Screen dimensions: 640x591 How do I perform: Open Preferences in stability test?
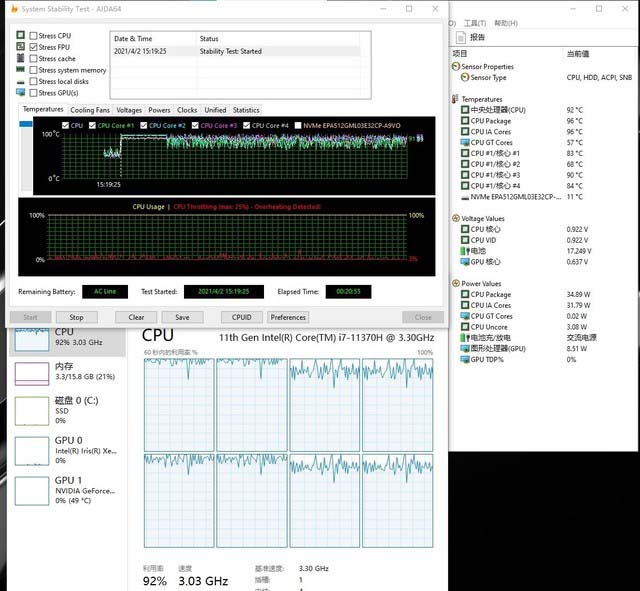(288, 317)
